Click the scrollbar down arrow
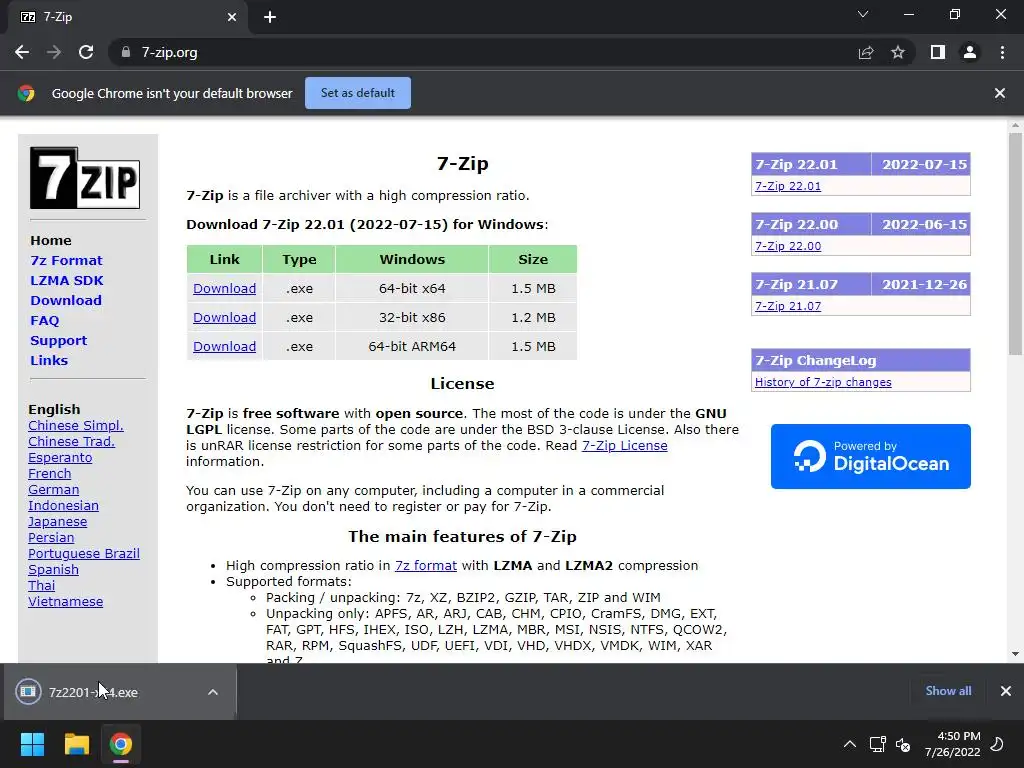 point(1015,654)
